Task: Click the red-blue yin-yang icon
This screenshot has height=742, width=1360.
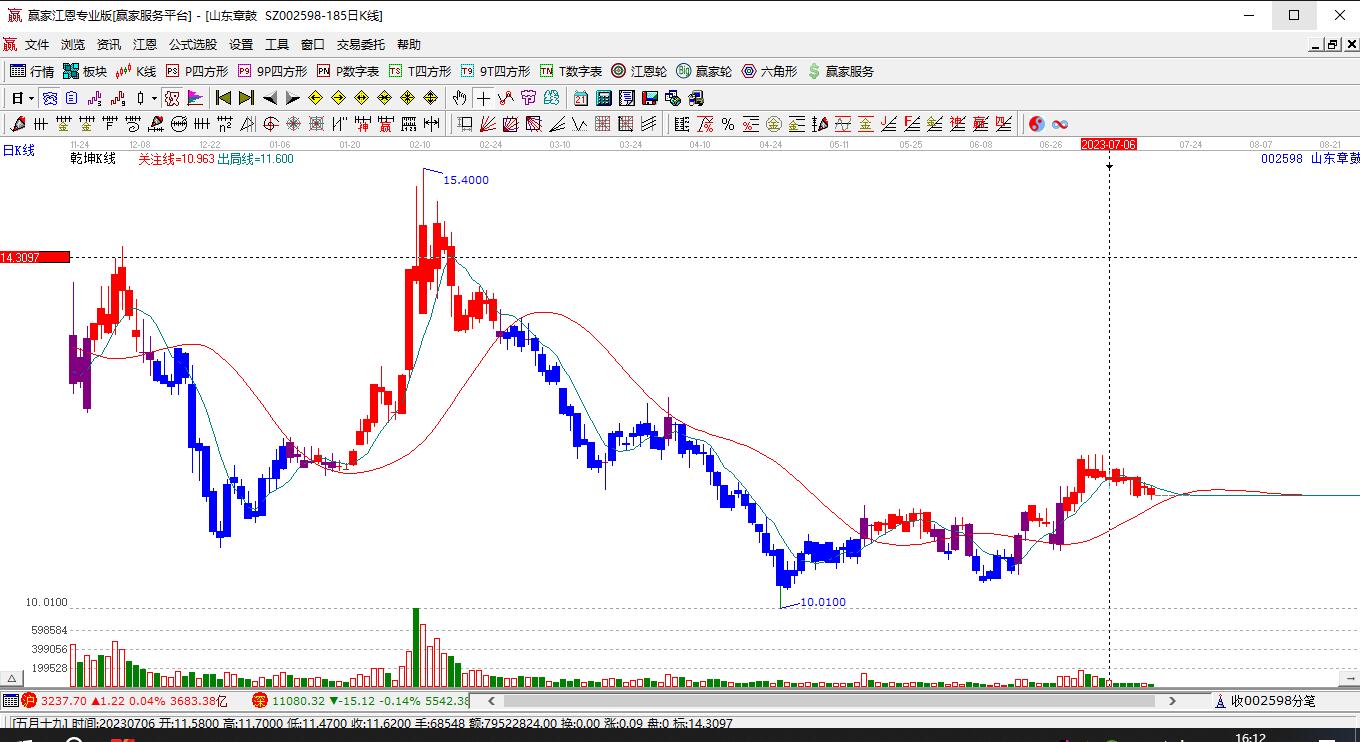Action: pos(1037,124)
